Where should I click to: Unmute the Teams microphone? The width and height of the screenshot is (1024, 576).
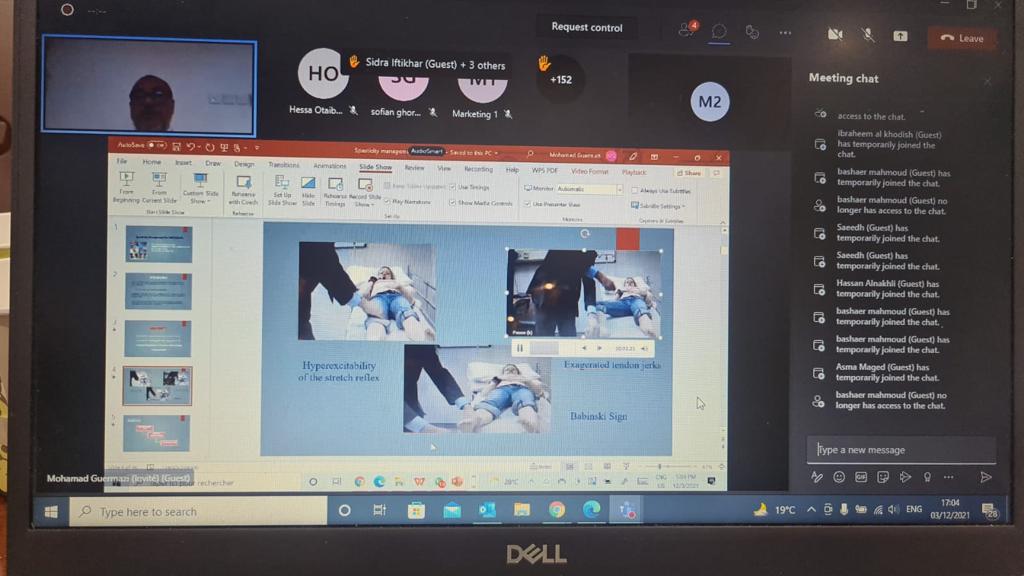(867, 35)
